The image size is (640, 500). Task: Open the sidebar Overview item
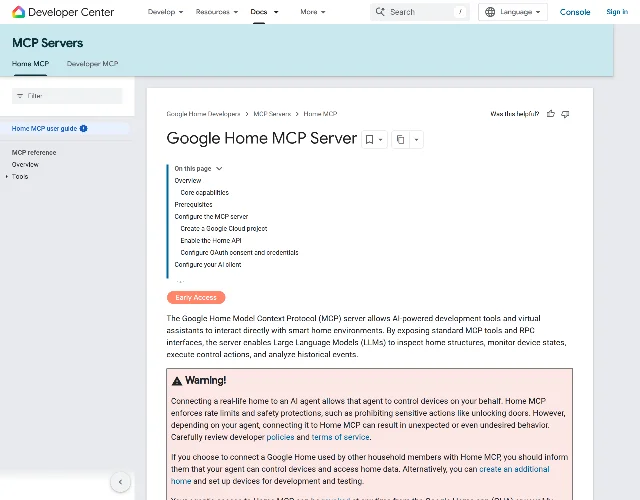click(x=25, y=164)
